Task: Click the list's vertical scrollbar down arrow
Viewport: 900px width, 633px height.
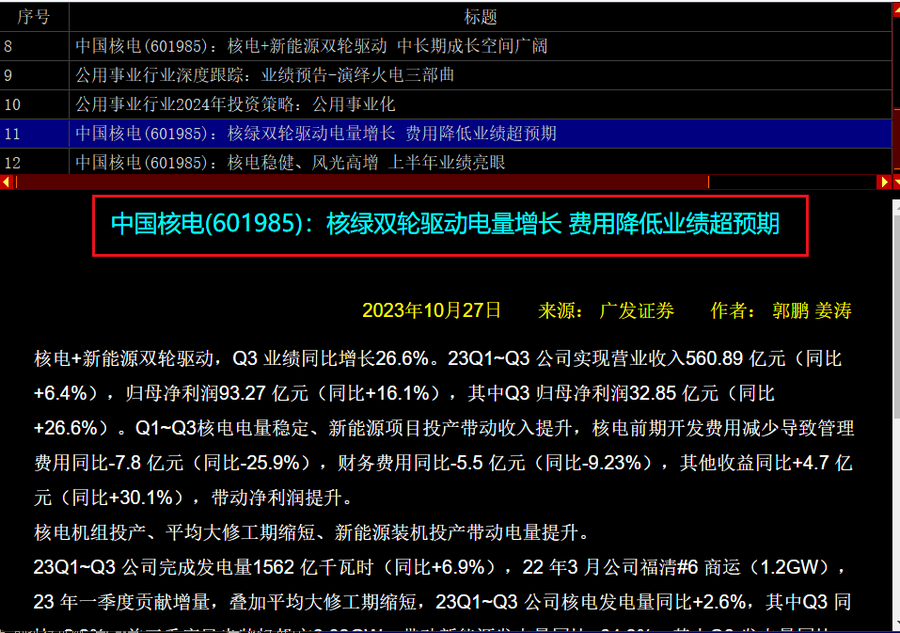Action: 895,182
